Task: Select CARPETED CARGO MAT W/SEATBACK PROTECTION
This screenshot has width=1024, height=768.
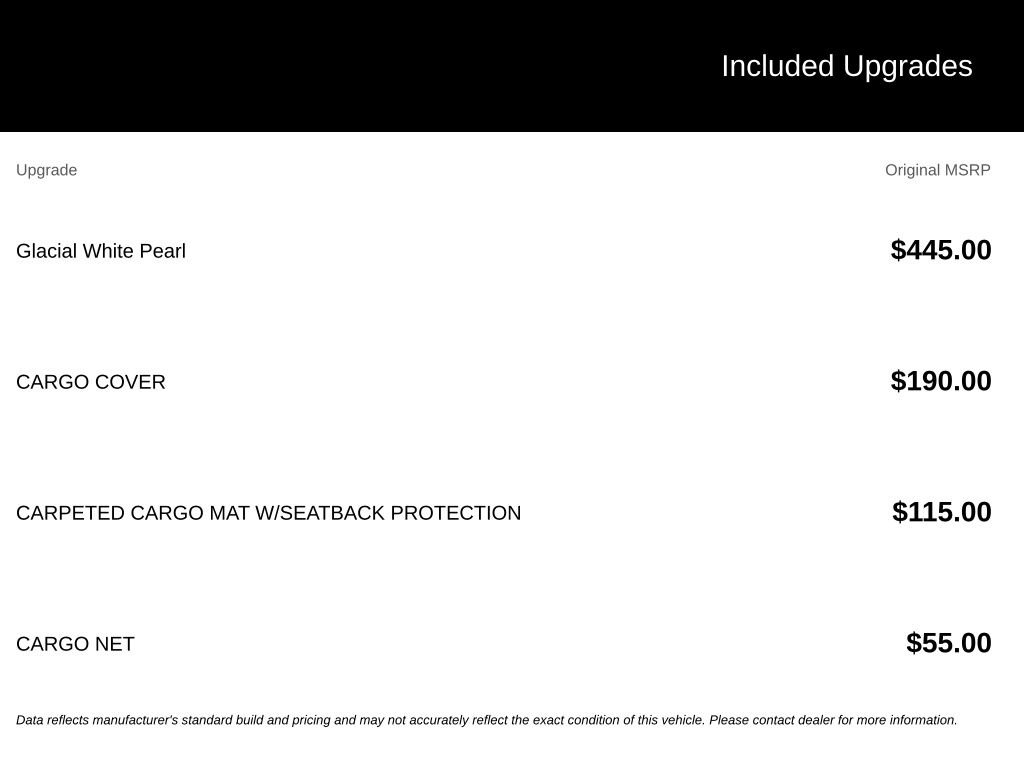Action: (x=268, y=513)
